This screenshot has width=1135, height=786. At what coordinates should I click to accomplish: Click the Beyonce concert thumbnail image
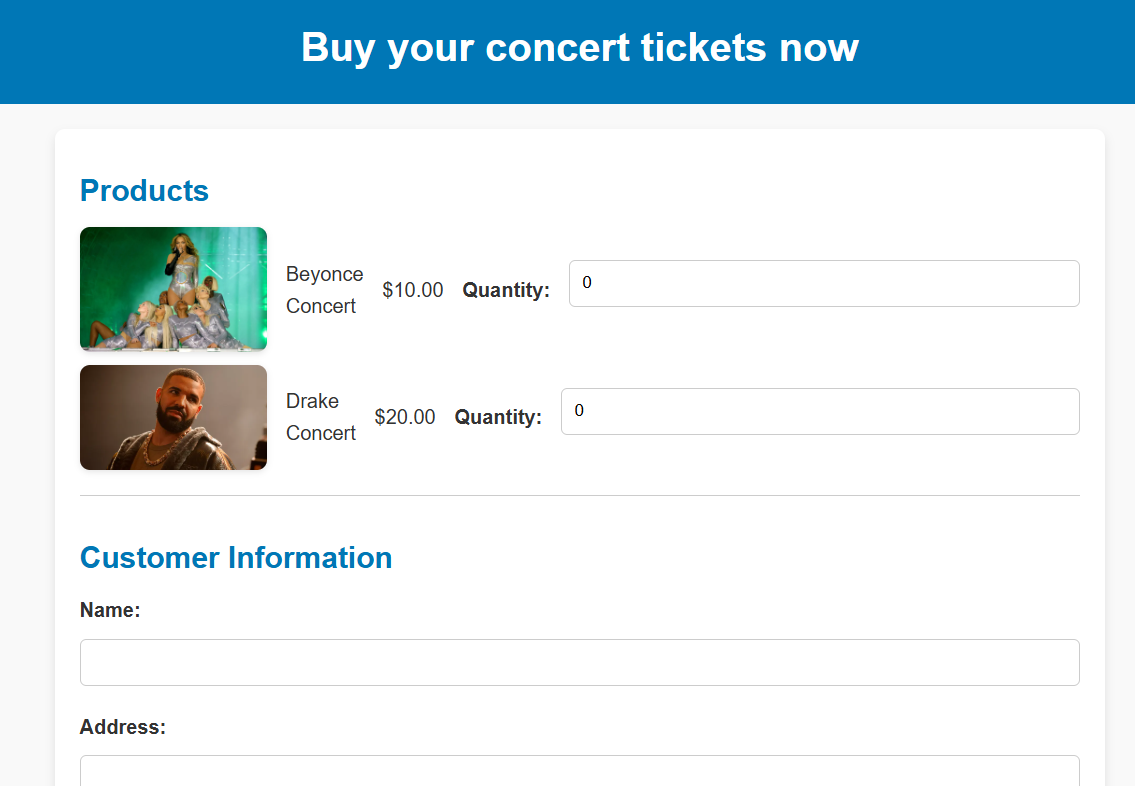[x=173, y=289]
